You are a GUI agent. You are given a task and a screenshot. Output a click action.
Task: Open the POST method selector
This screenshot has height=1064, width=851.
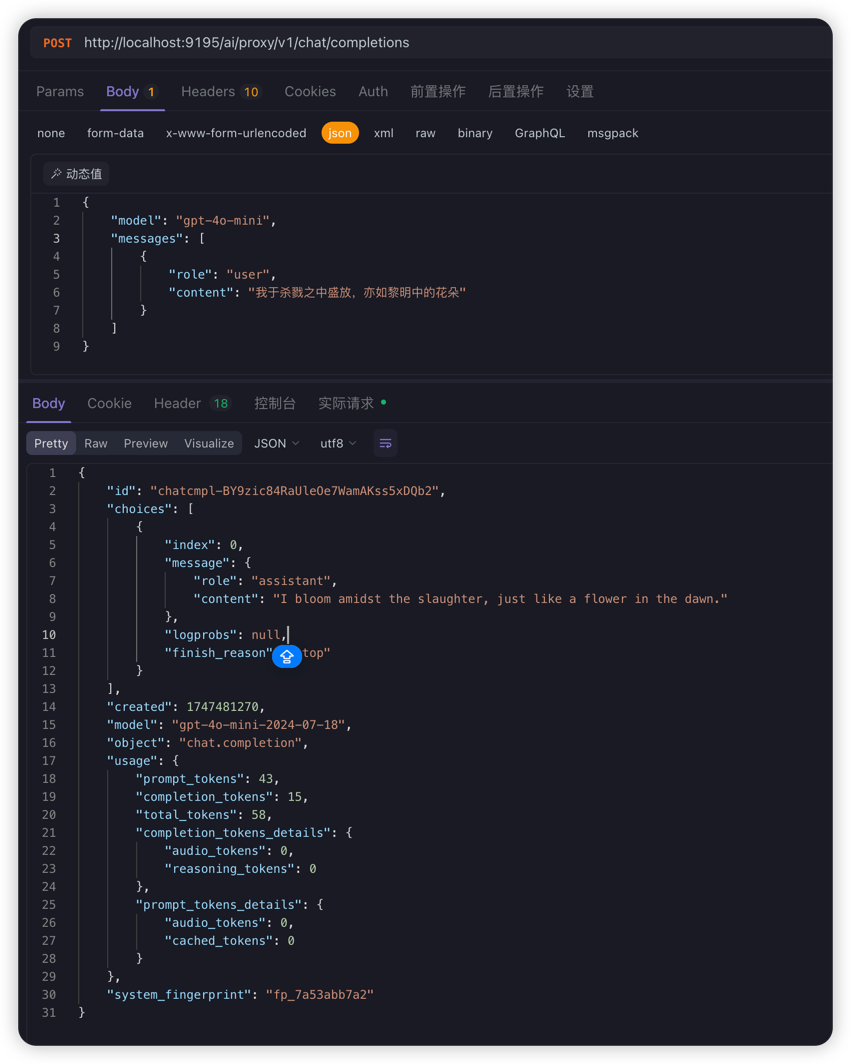point(57,43)
